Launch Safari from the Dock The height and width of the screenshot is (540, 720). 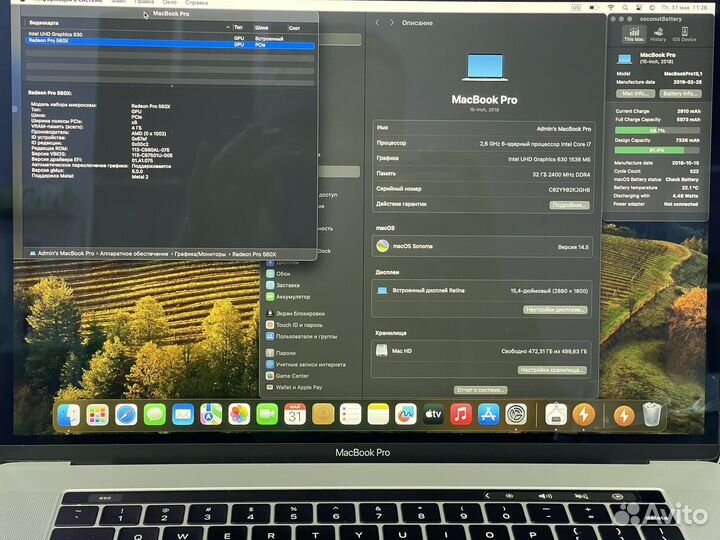[x=126, y=415]
